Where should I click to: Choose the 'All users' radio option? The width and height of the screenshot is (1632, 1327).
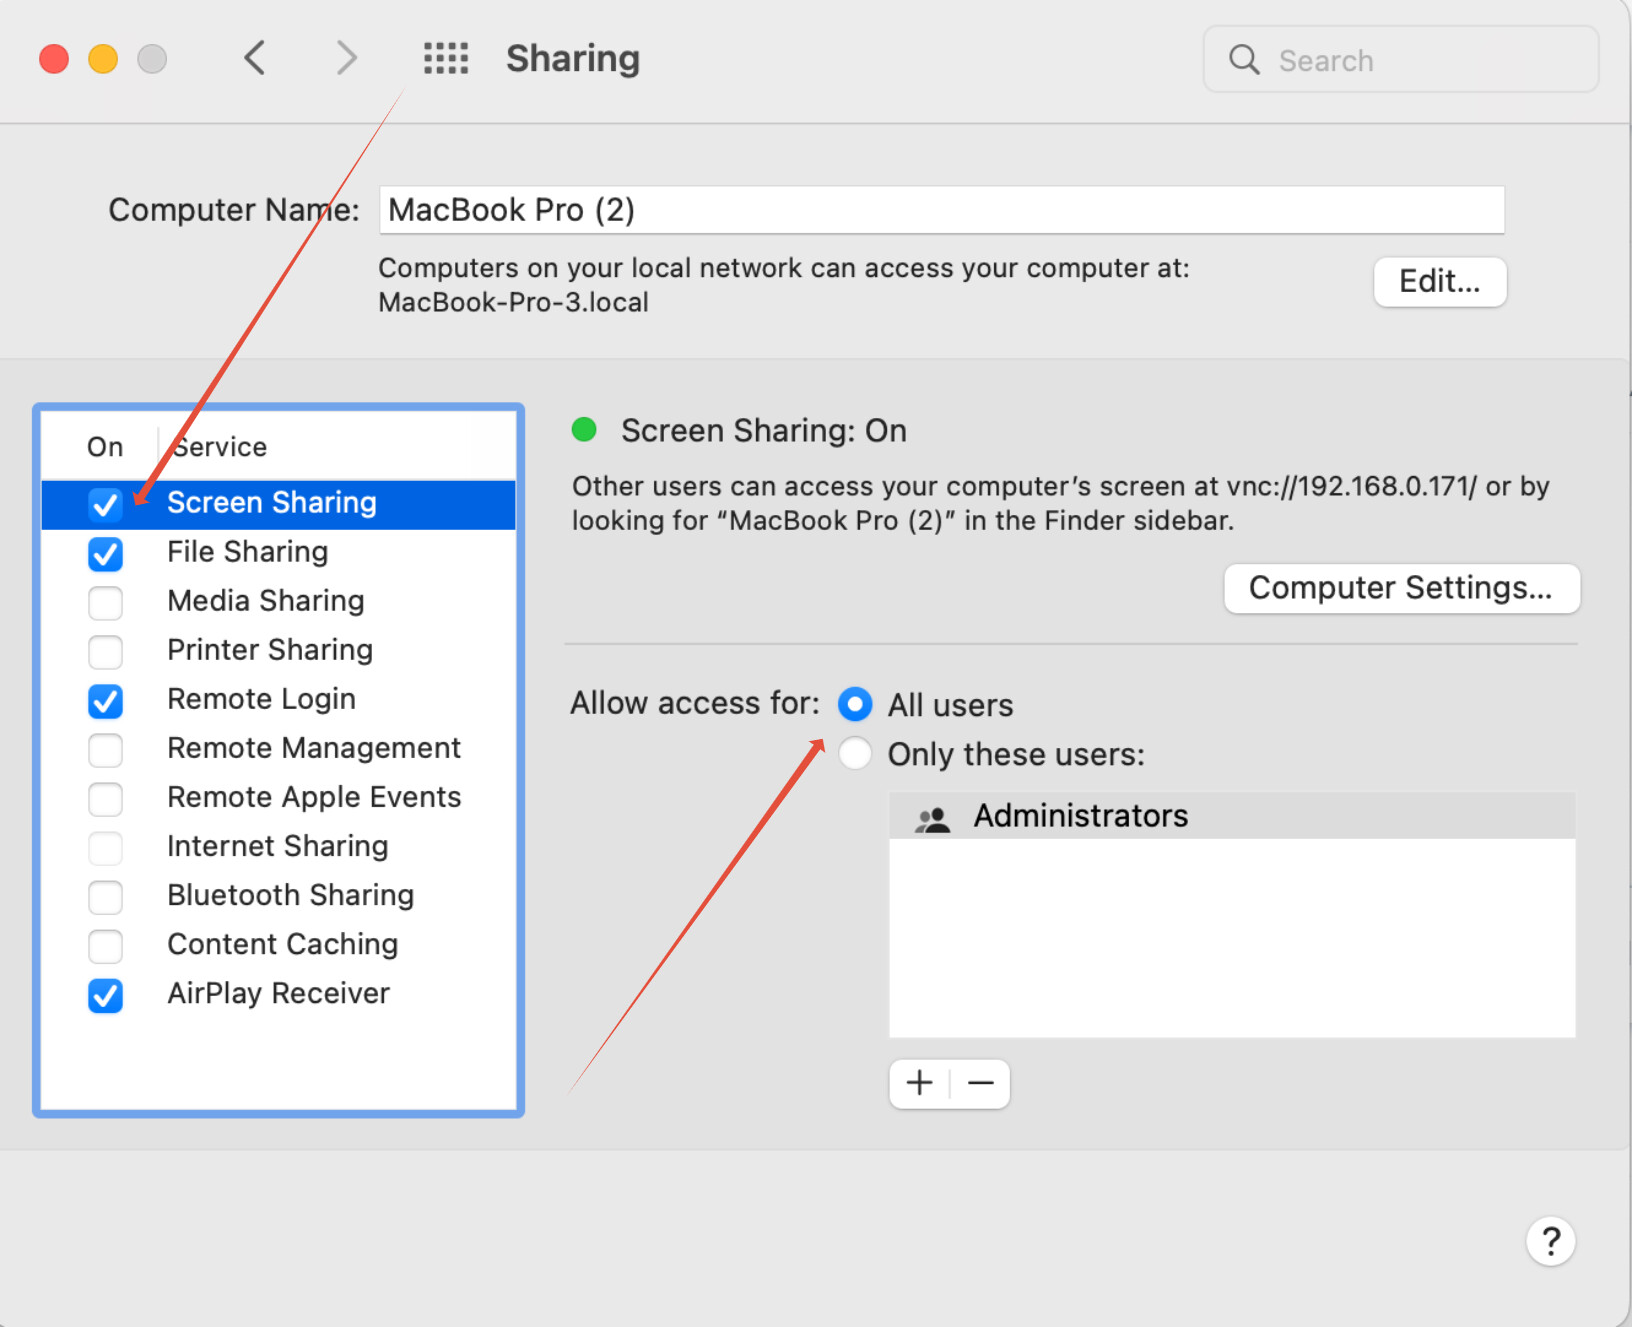pyautogui.click(x=855, y=704)
